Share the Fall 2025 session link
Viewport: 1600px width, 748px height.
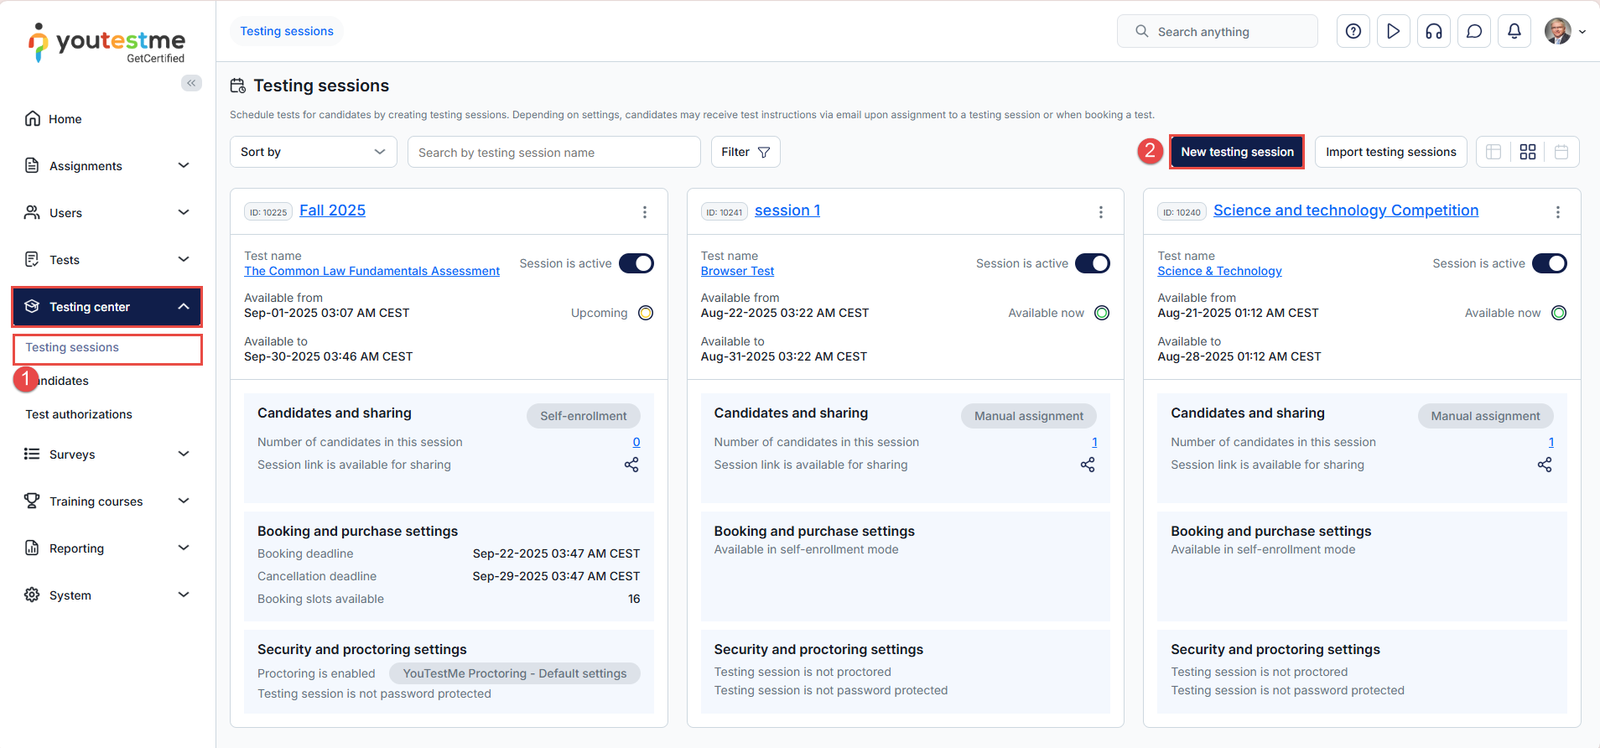(631, 465)
